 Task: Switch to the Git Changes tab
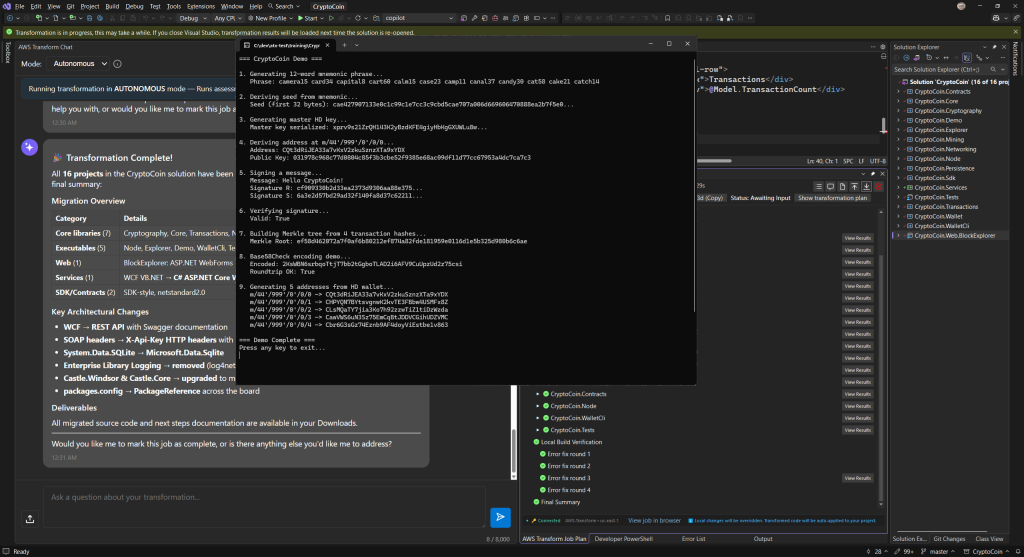tap(949, 539)
